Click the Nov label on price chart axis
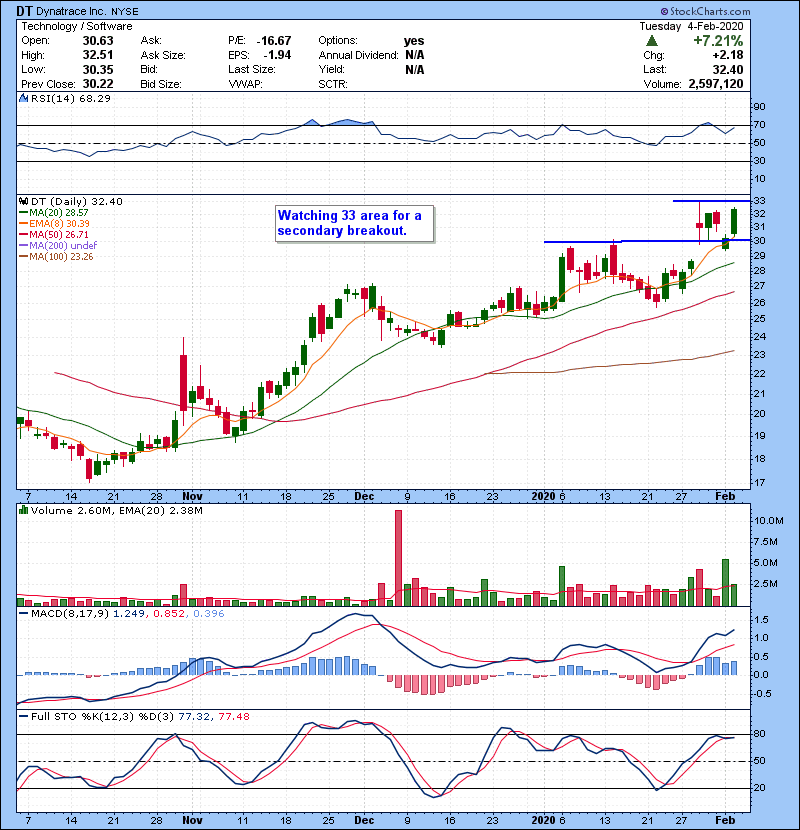This screenshot has width=800, height=830. 192,496
